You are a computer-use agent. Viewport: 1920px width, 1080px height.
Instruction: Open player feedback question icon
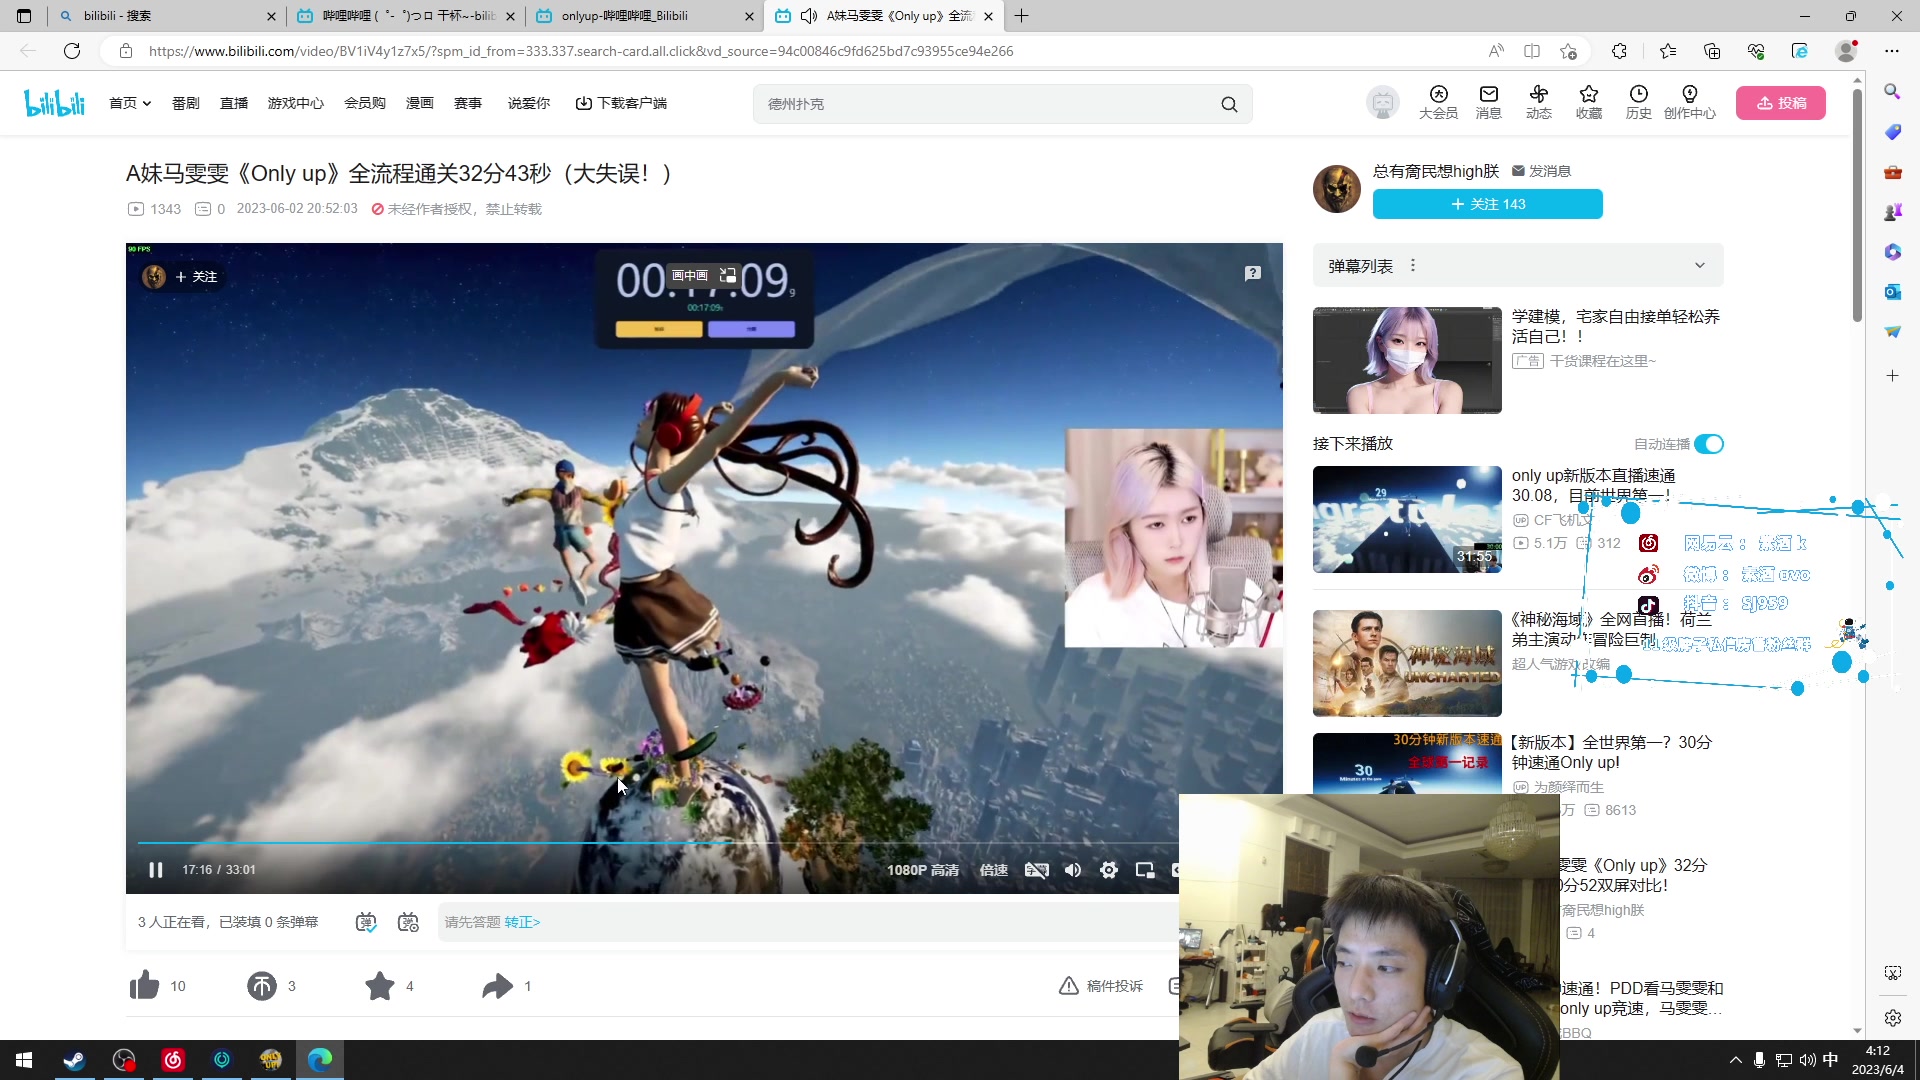(x=1253, y=273)
